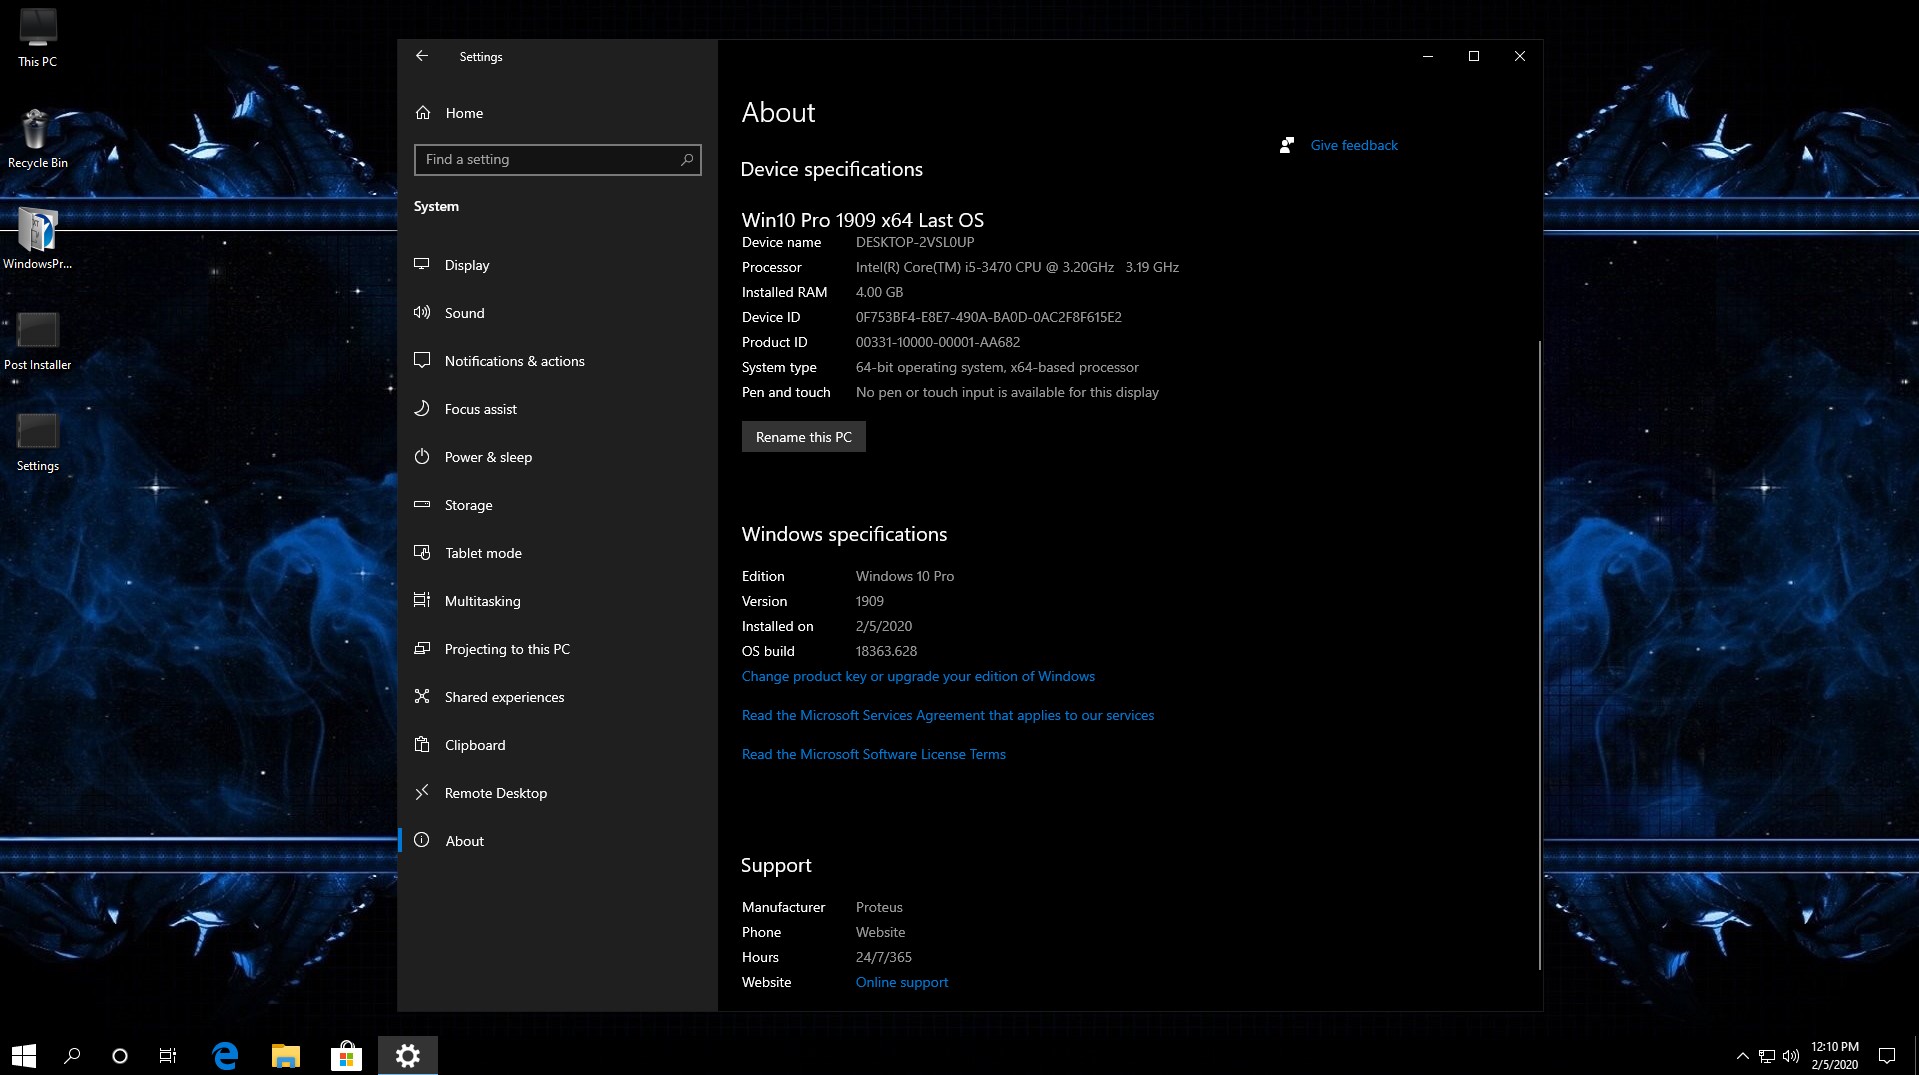Open Microsoft Software License Terms link
The width and height of the screenshot is (1919, 1075).
click(x=873, y=754)
